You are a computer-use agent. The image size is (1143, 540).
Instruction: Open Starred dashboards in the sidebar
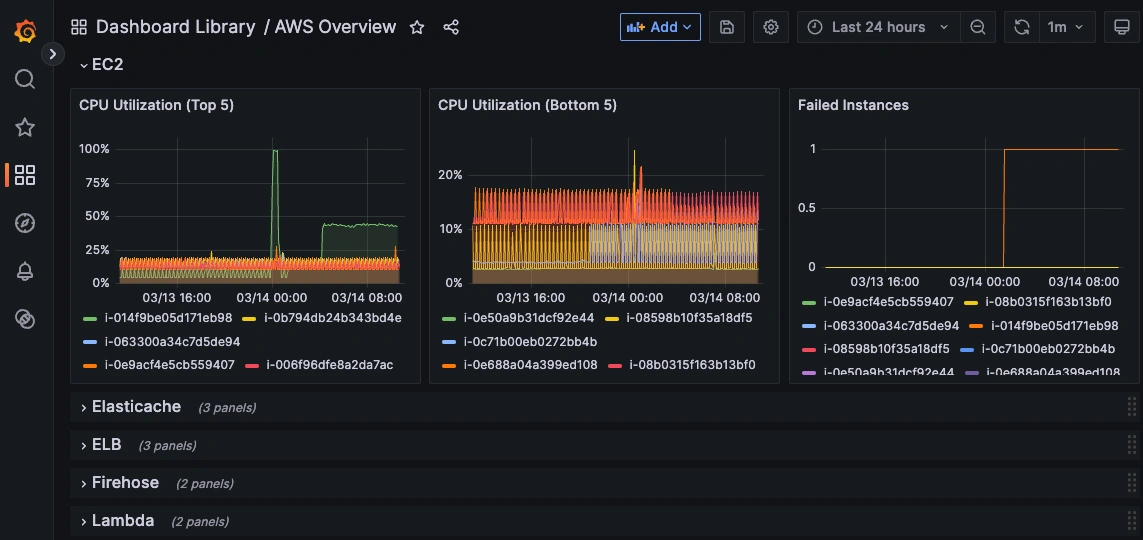coord(25,128)
